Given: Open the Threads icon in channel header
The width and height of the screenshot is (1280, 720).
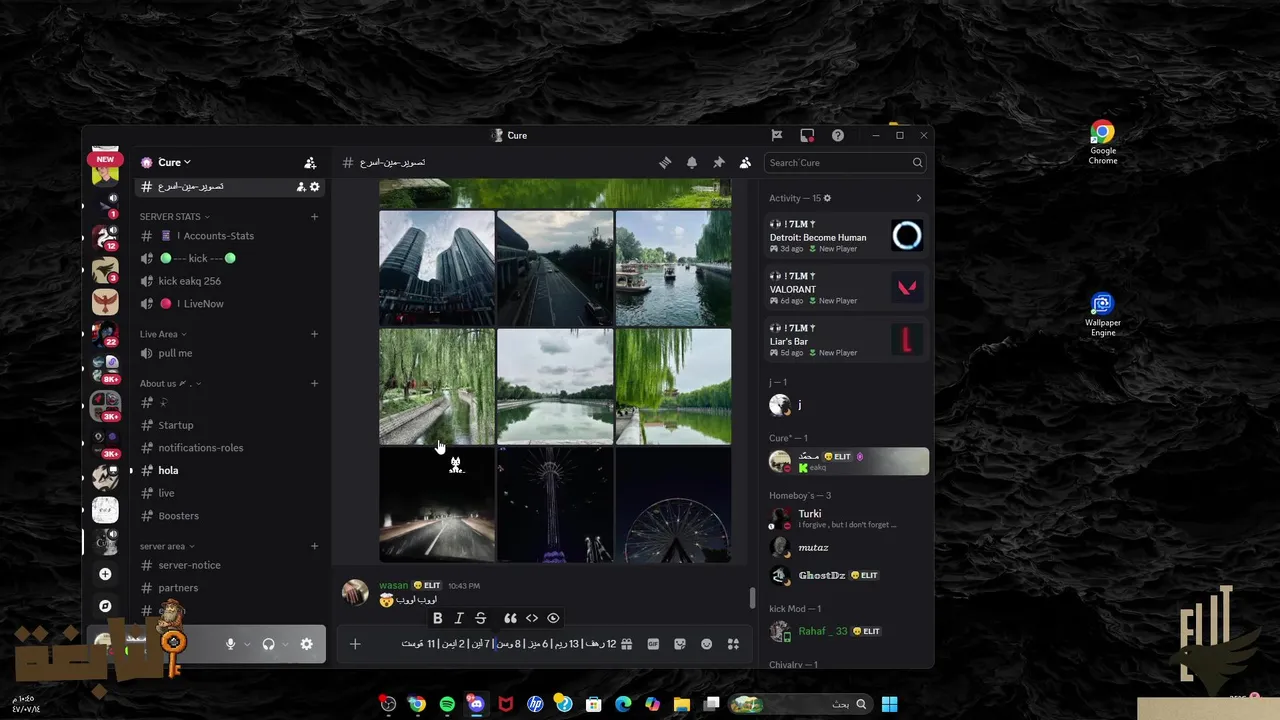Looking at the screenshot, I should coord(665,162).
